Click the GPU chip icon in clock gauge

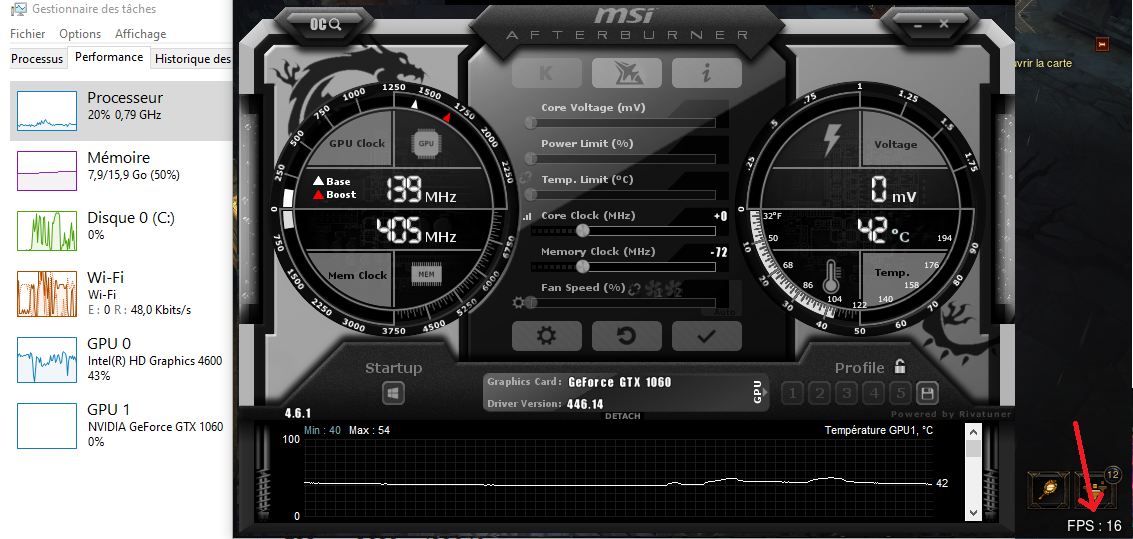[426, 143]
